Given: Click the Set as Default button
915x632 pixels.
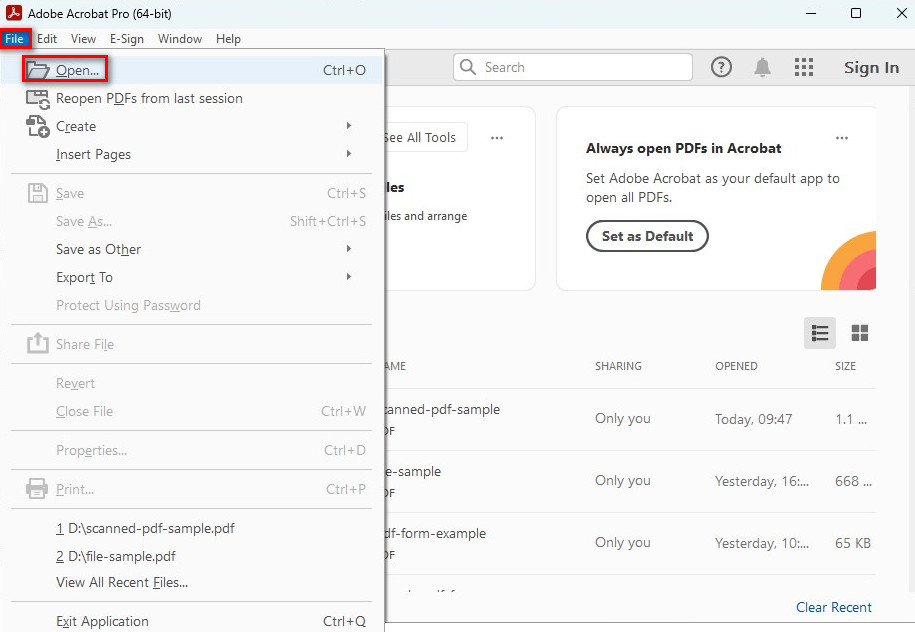Looking at the screenshot, I should [x=647, y=237].
